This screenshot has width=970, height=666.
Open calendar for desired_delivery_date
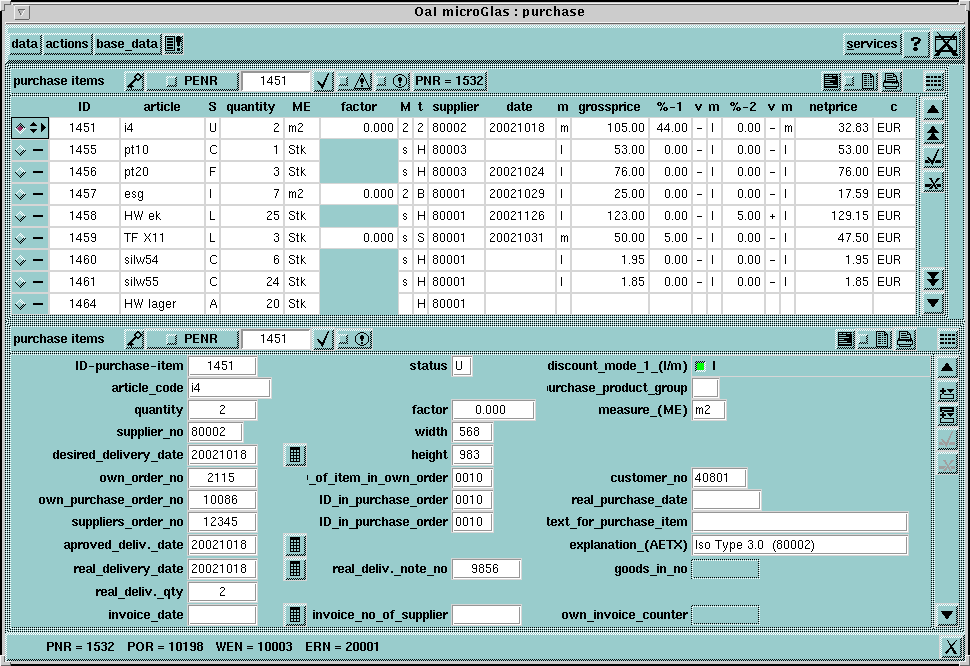295,455
